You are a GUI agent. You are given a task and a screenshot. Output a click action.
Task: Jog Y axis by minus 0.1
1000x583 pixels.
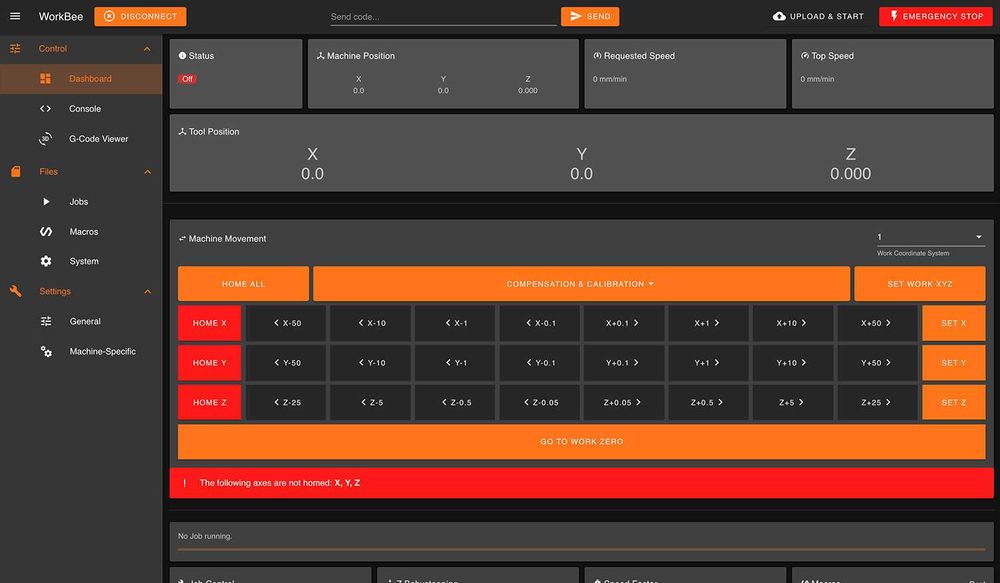coord(540,362)
